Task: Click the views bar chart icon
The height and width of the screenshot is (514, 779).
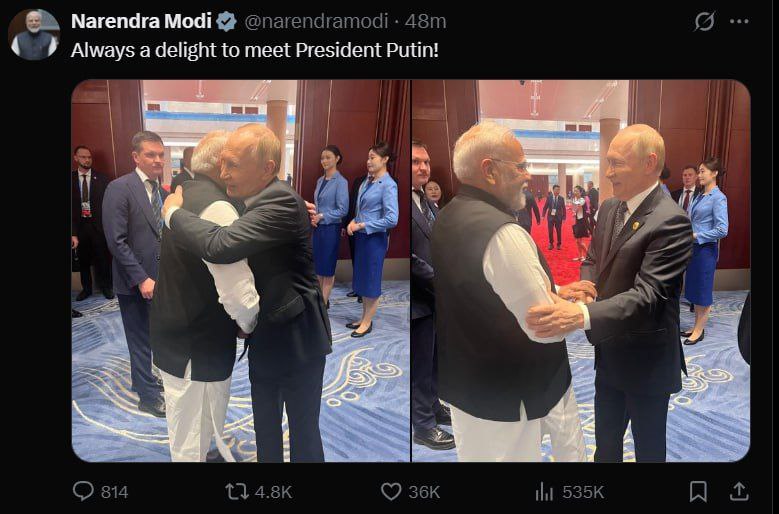Action: pos(545,491)
